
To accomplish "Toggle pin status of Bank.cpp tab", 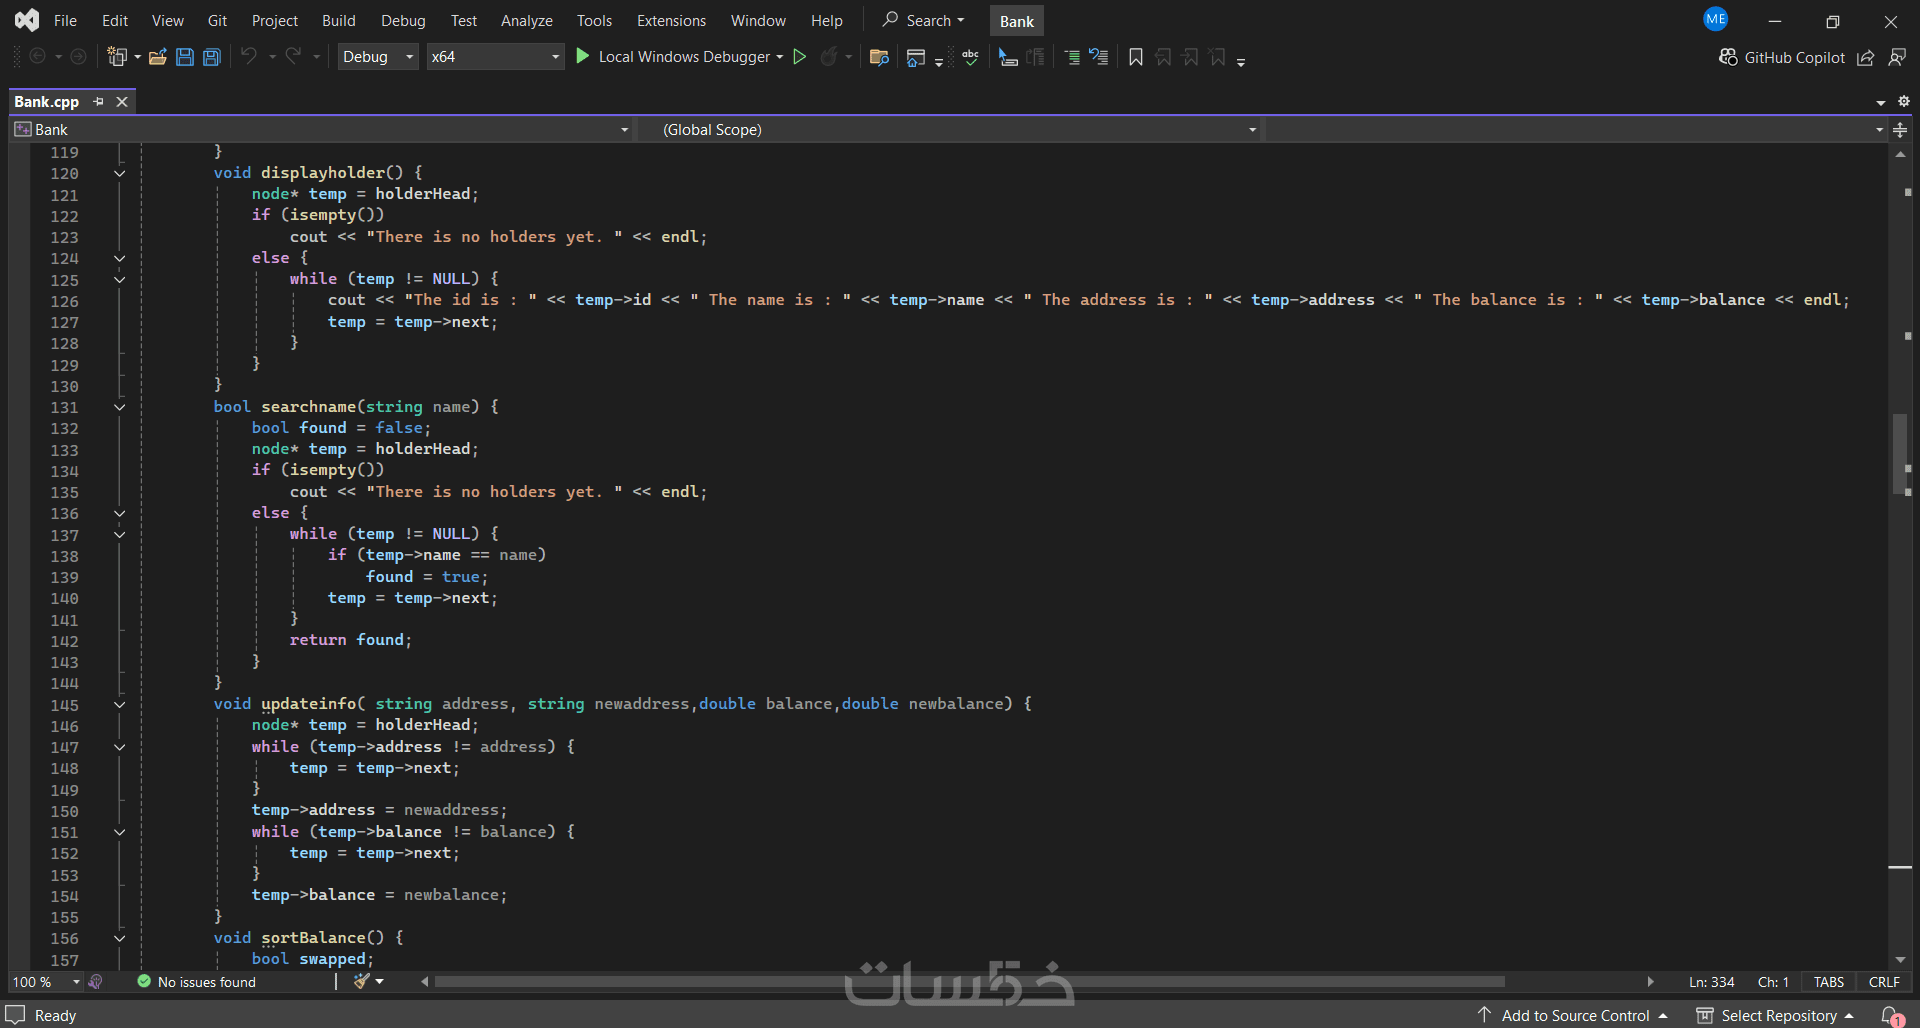I will click(98, 101).
